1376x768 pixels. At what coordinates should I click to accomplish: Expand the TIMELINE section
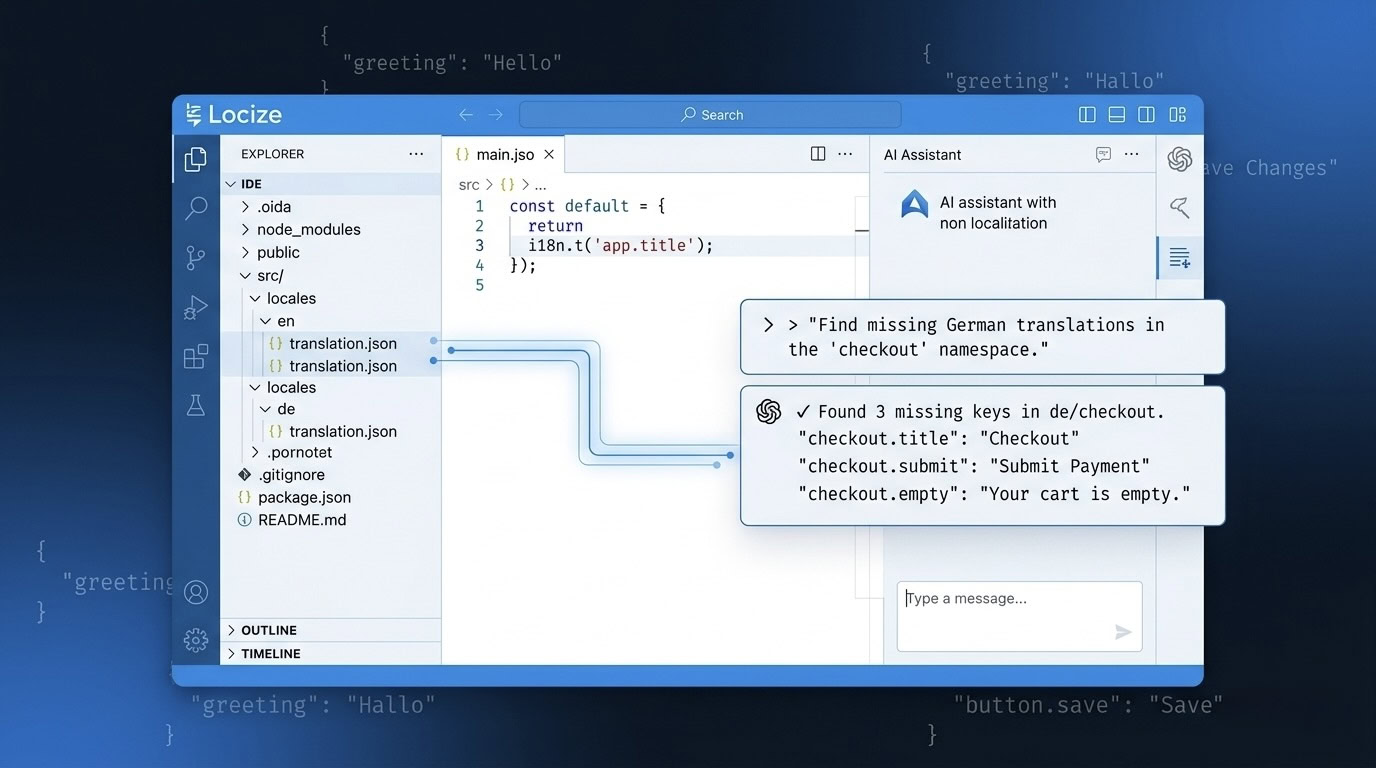(x=270, y=653)
